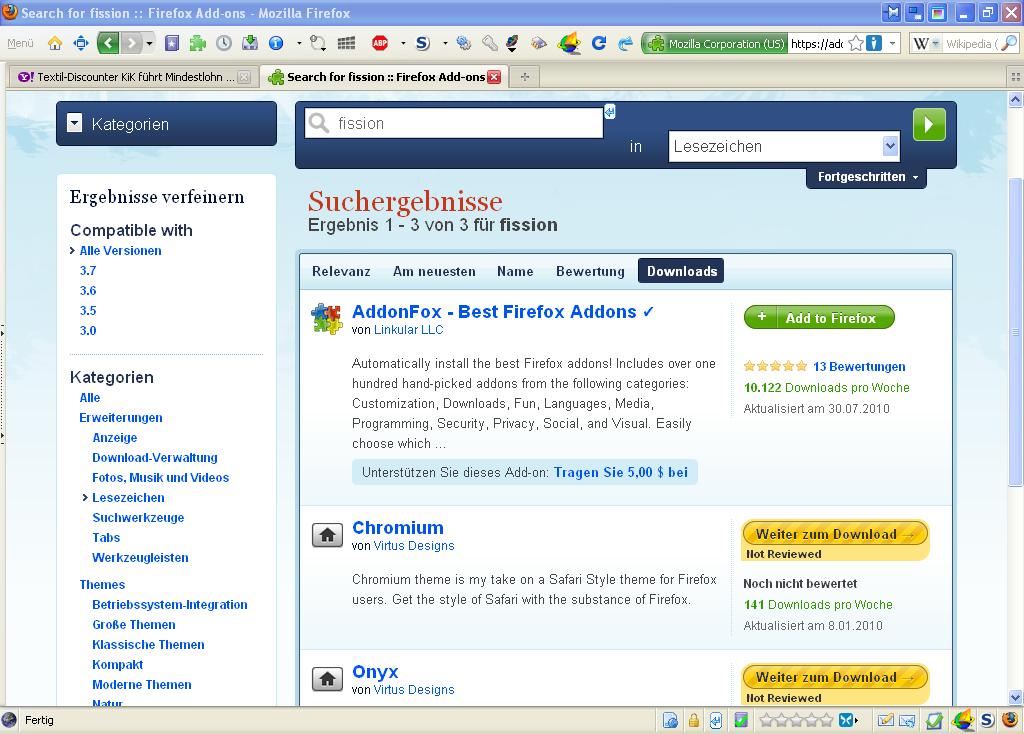Filter by Alle Versionen

(120, 251)
